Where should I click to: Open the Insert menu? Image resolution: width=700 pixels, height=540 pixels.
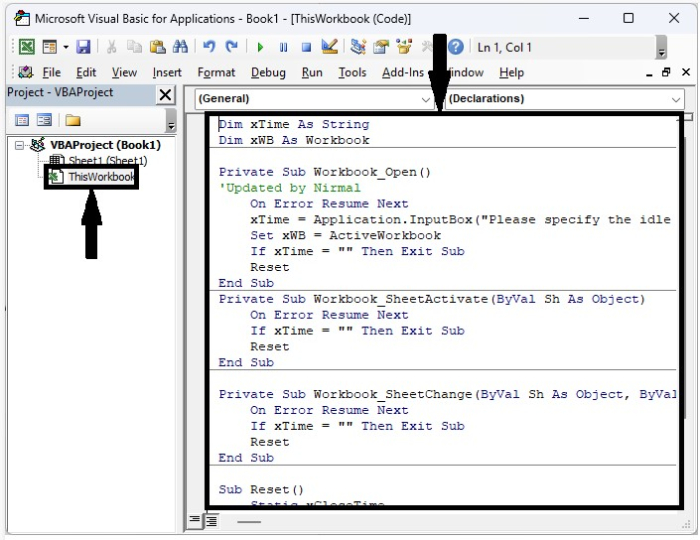coord(167,72)
